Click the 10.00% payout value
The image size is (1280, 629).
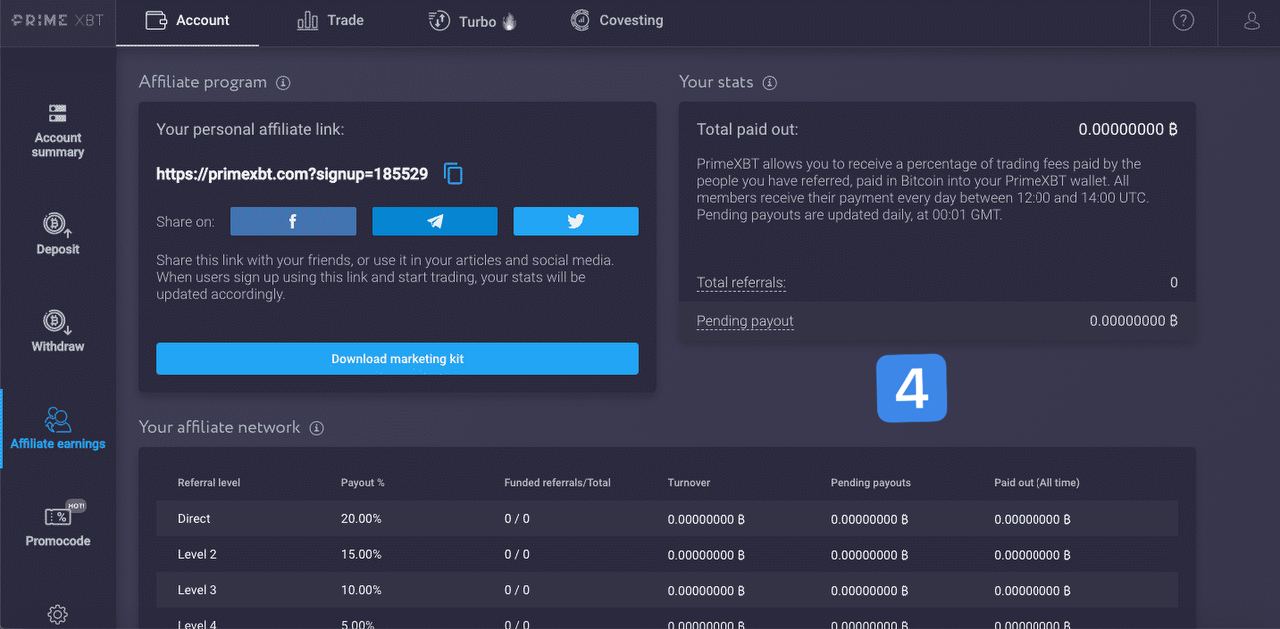coord(361,590)
